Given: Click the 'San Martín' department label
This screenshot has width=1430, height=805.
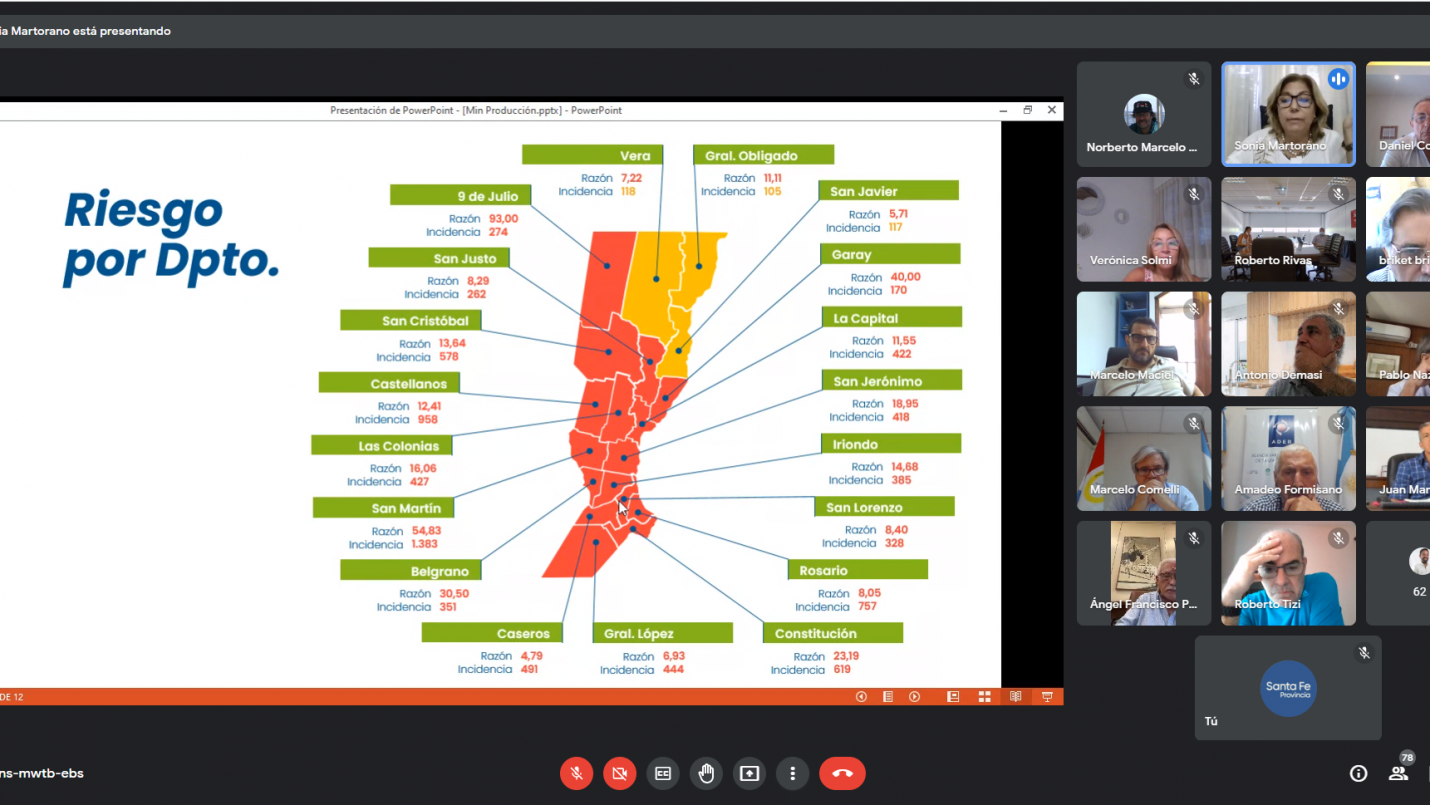Looking at the screenshot, I should [x=383, y=508].
